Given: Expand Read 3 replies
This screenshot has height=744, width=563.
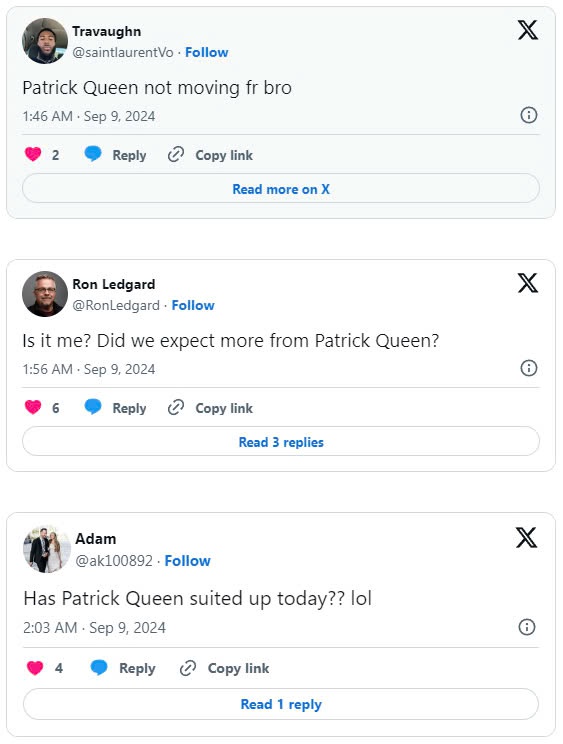Looking at the screenshot, I should (281, 442).
